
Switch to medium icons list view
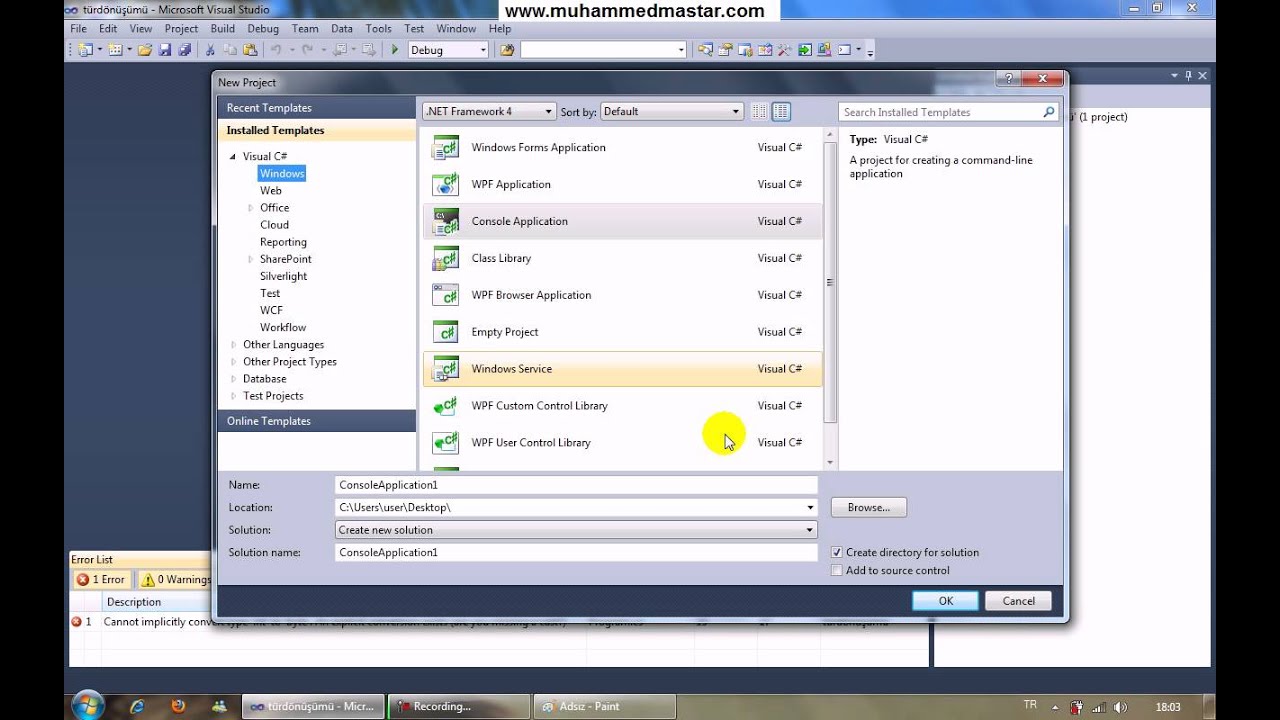click(781, 112)
